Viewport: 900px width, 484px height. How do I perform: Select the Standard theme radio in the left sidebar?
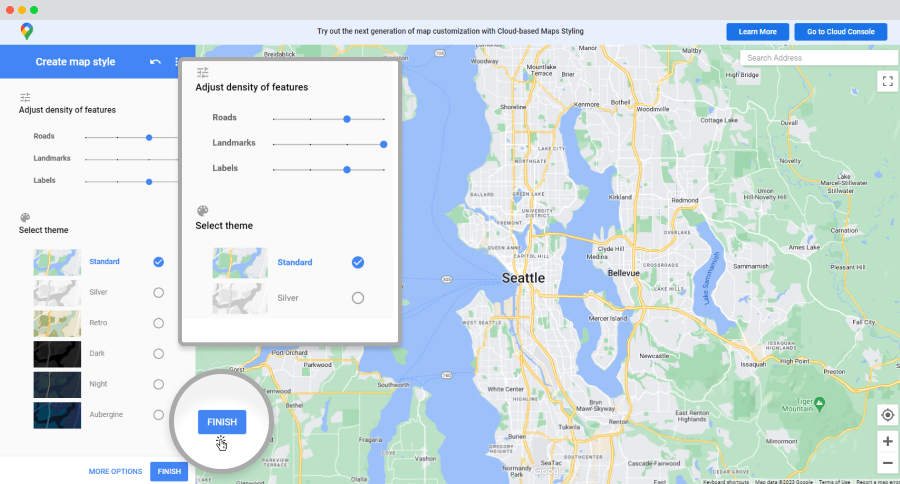pos(158,262)
